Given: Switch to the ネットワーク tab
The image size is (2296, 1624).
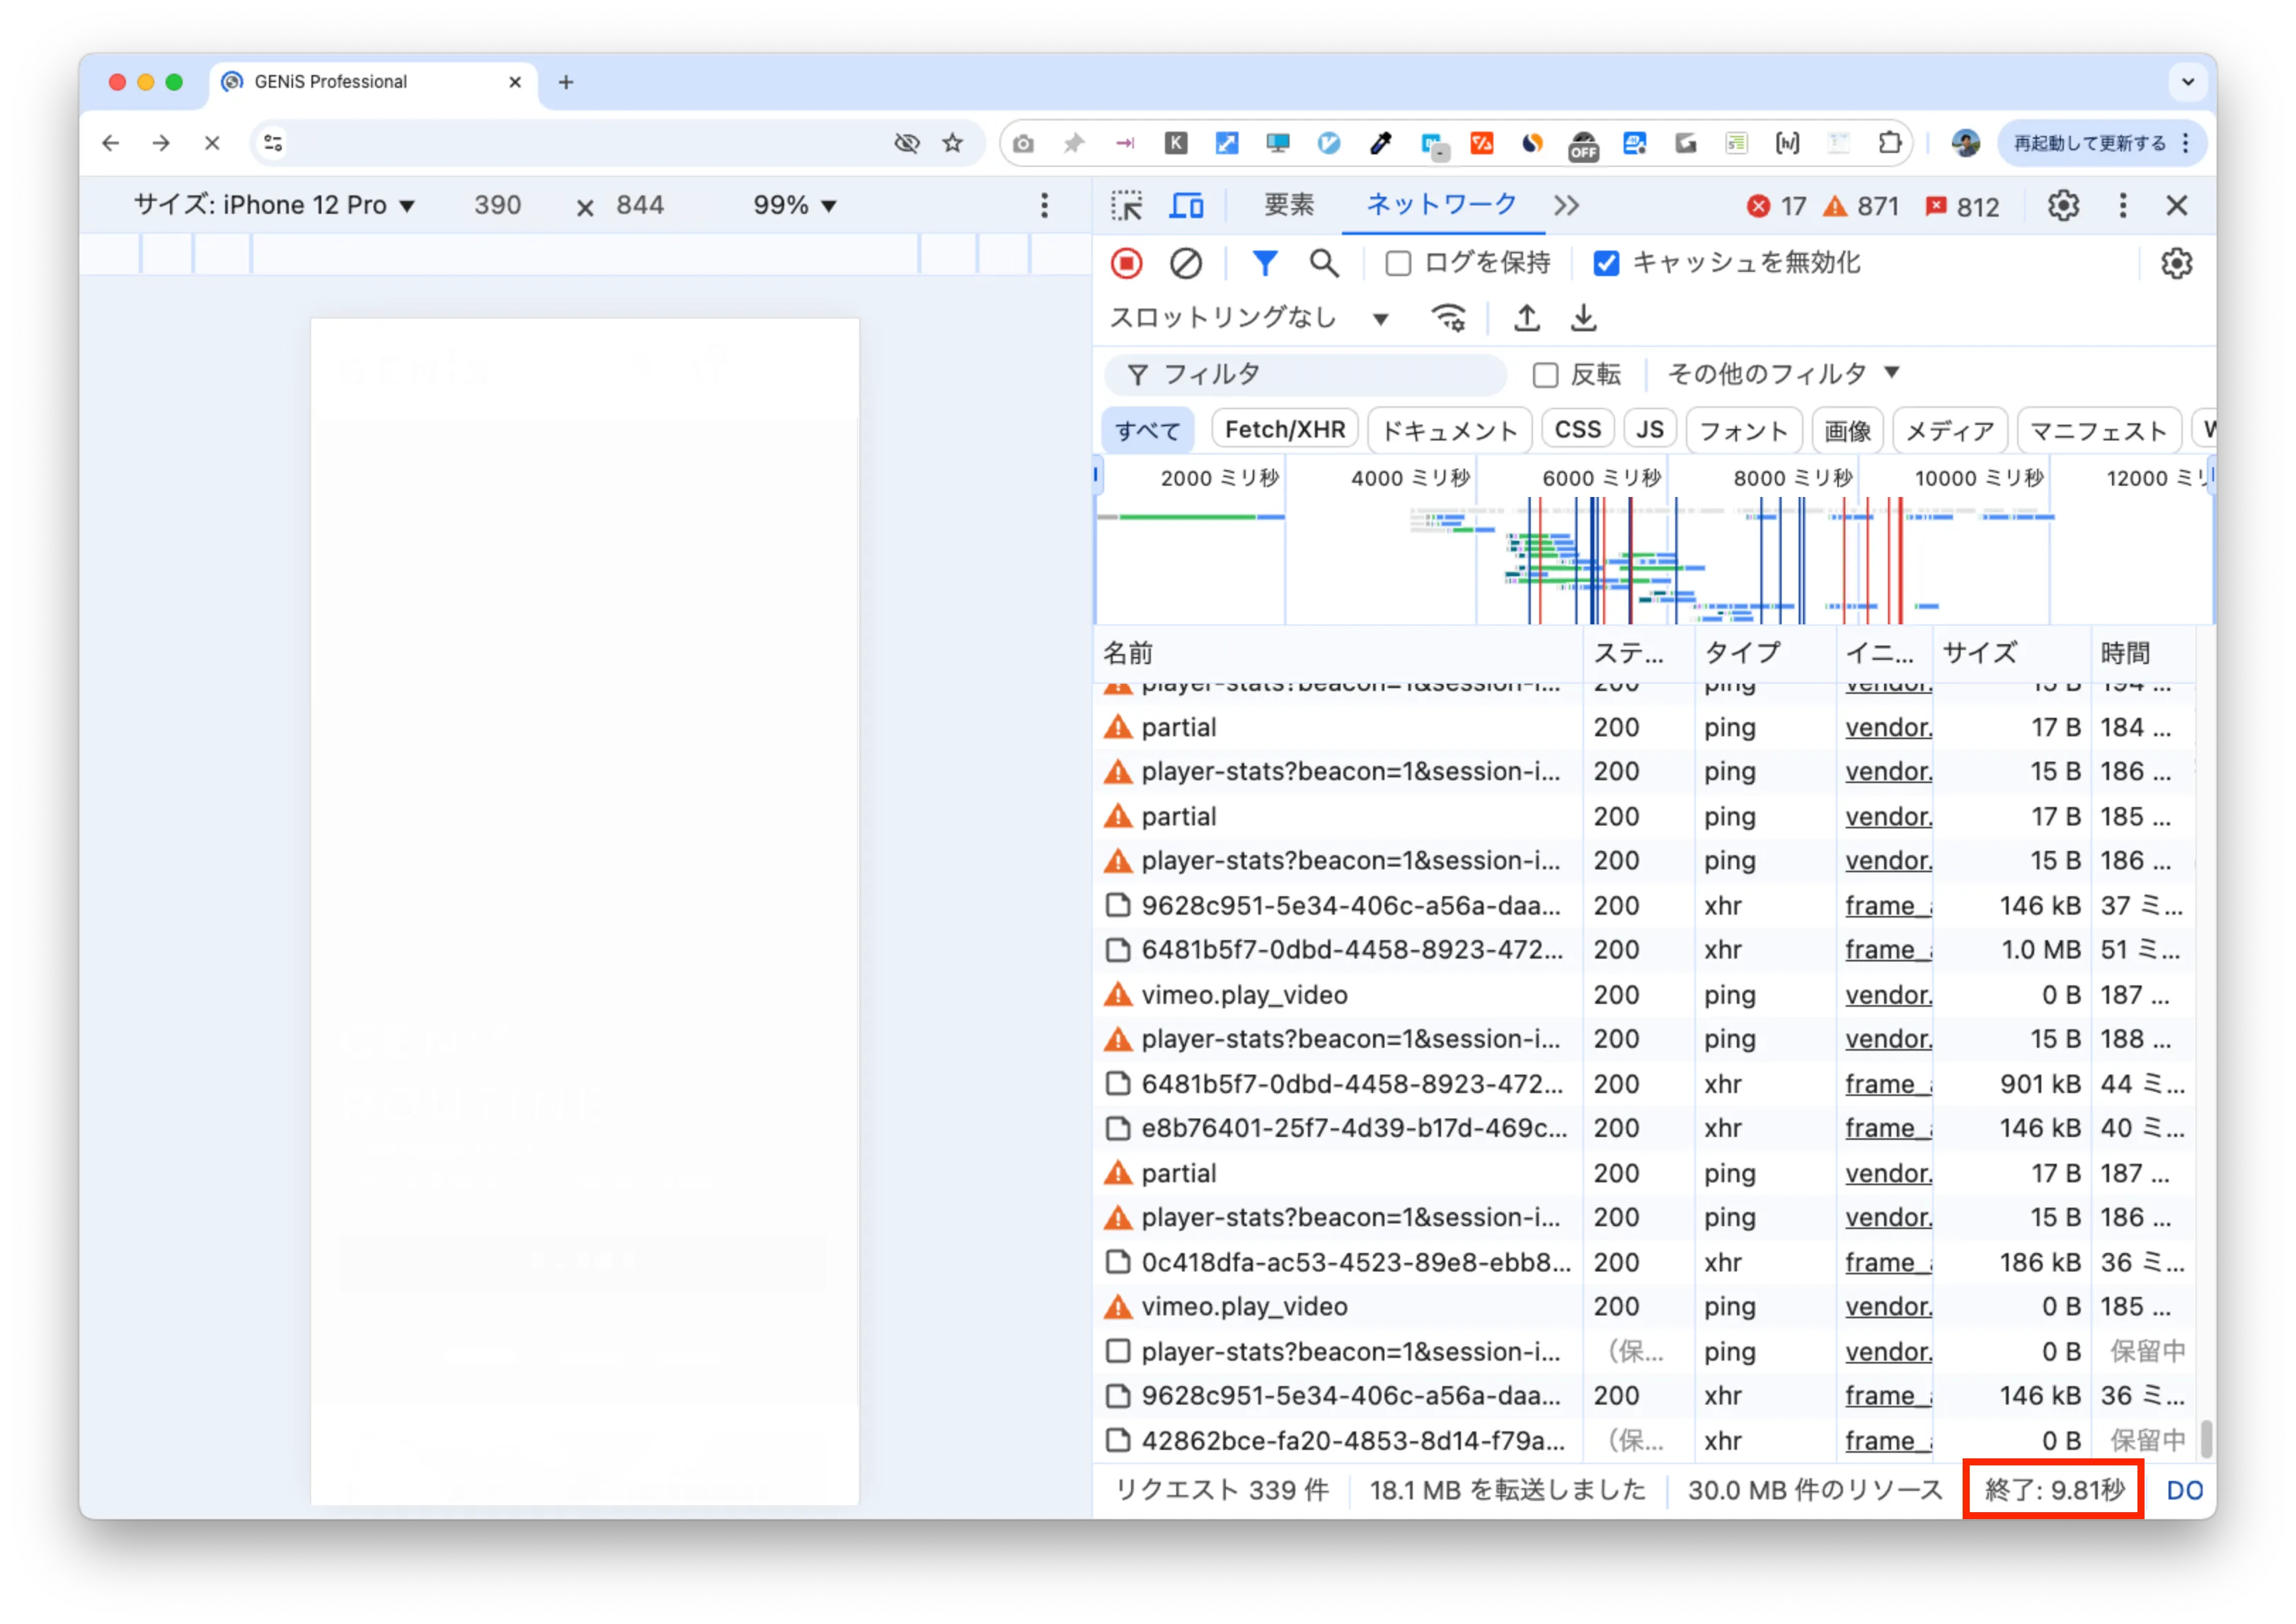Looking at the screenshot, I should [x=1441, y=206].
